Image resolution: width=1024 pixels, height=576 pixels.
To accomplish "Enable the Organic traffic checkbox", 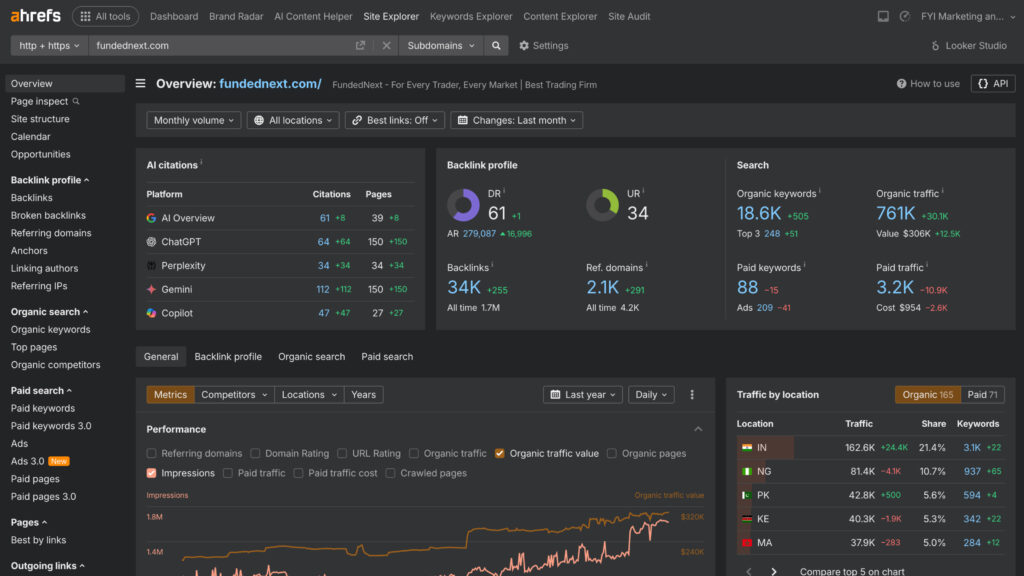I will 414,453.
